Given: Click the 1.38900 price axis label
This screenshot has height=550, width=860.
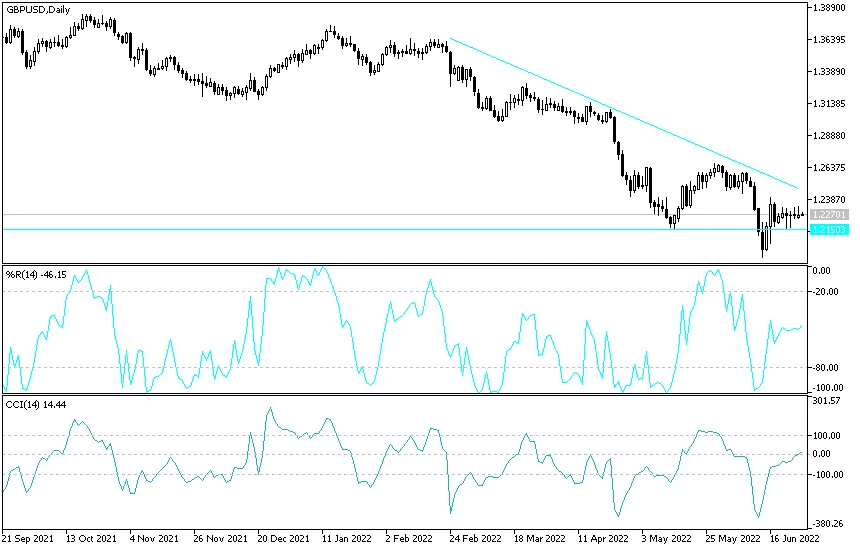Looking at the screenshot, I should pos(829,8).
